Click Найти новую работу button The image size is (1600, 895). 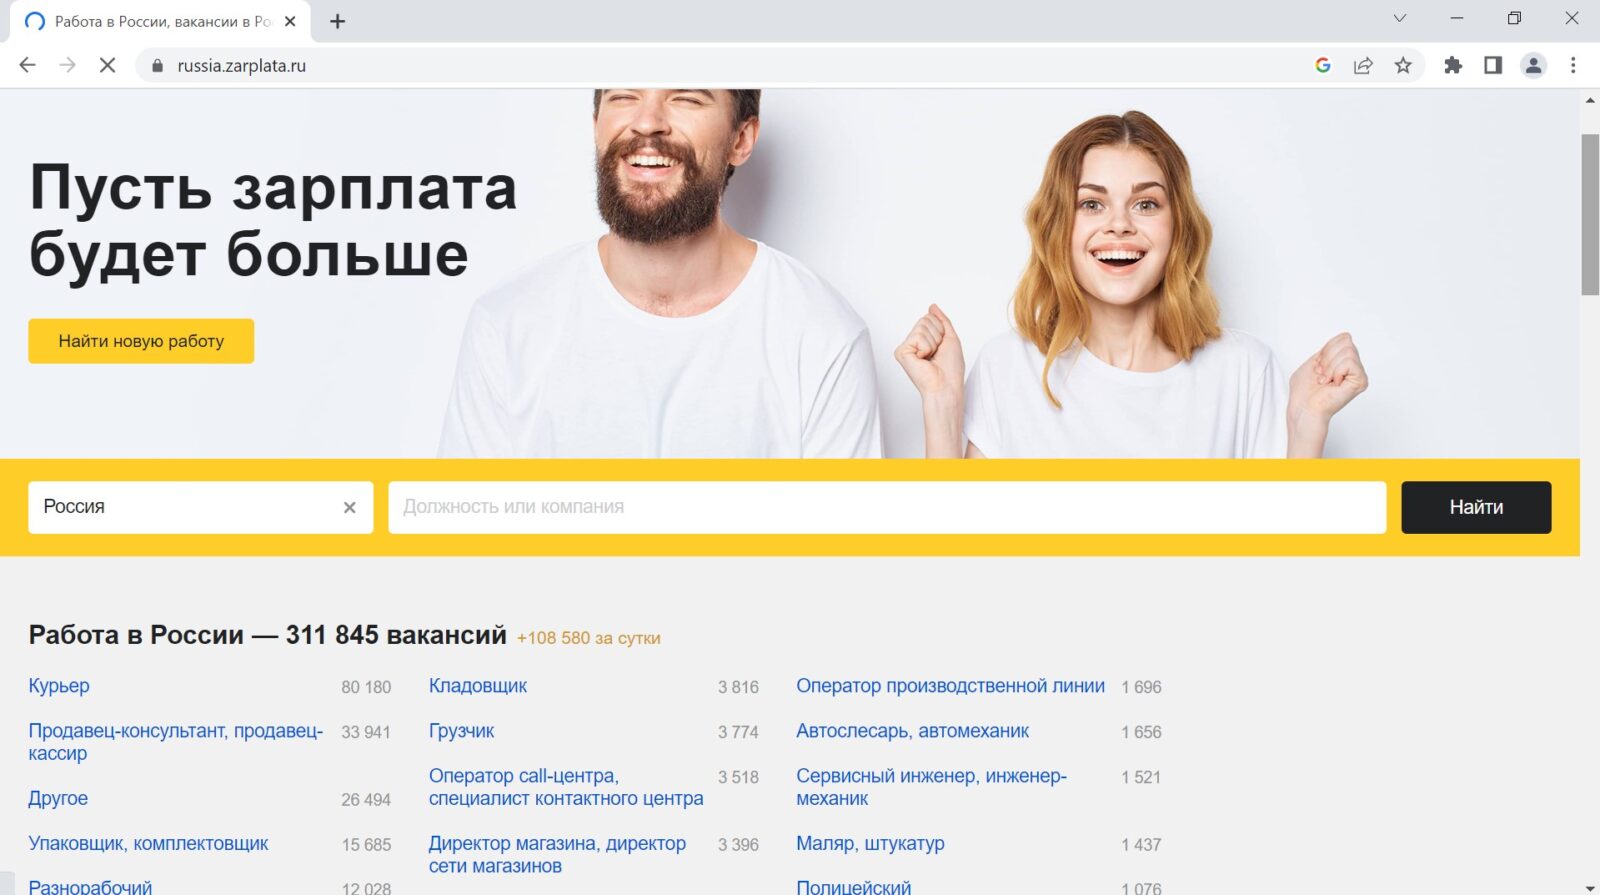click(141, 341)
